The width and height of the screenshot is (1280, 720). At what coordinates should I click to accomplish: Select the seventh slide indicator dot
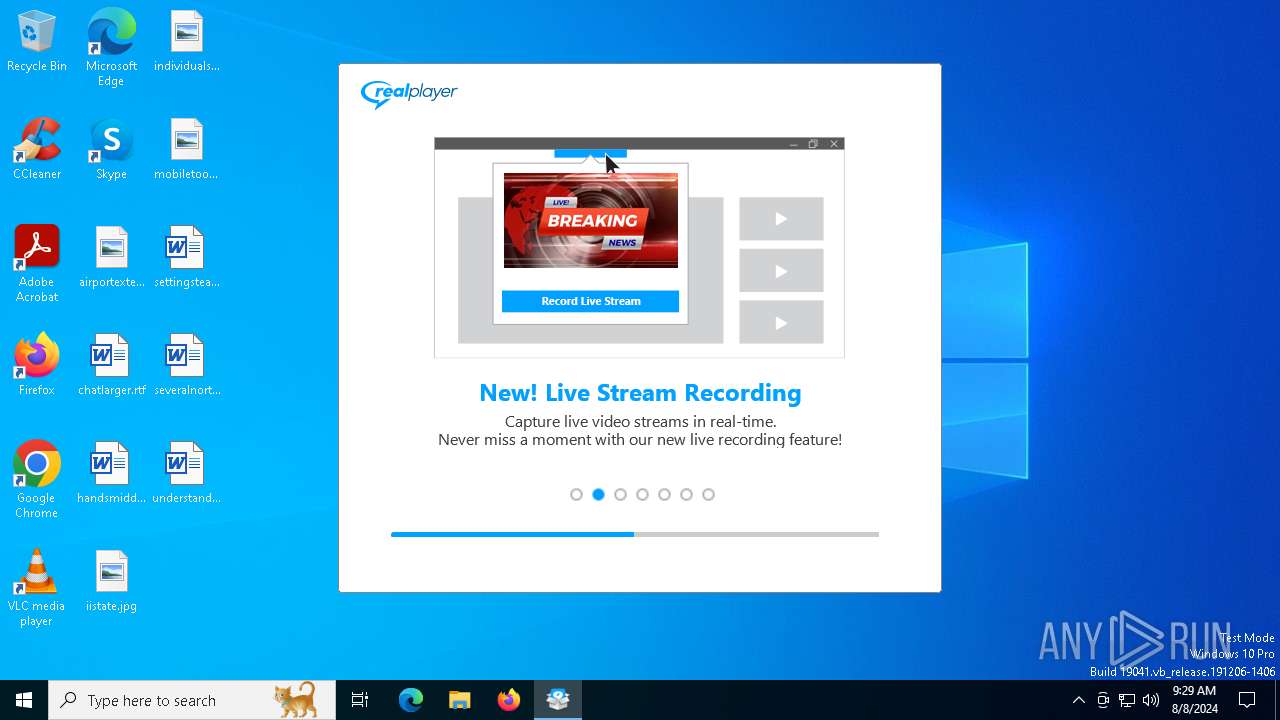[708, 494]
